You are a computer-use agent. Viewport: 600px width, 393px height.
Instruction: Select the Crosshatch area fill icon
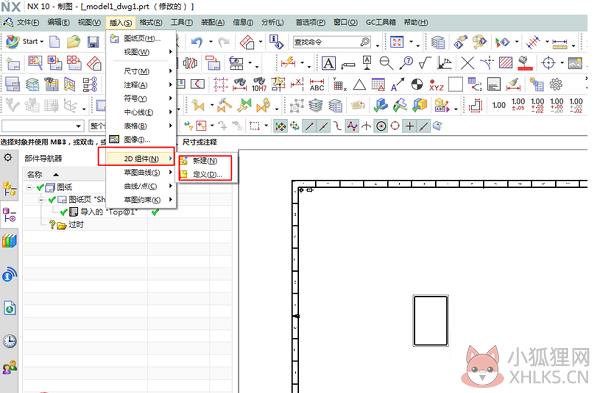(x=505, y=63)
